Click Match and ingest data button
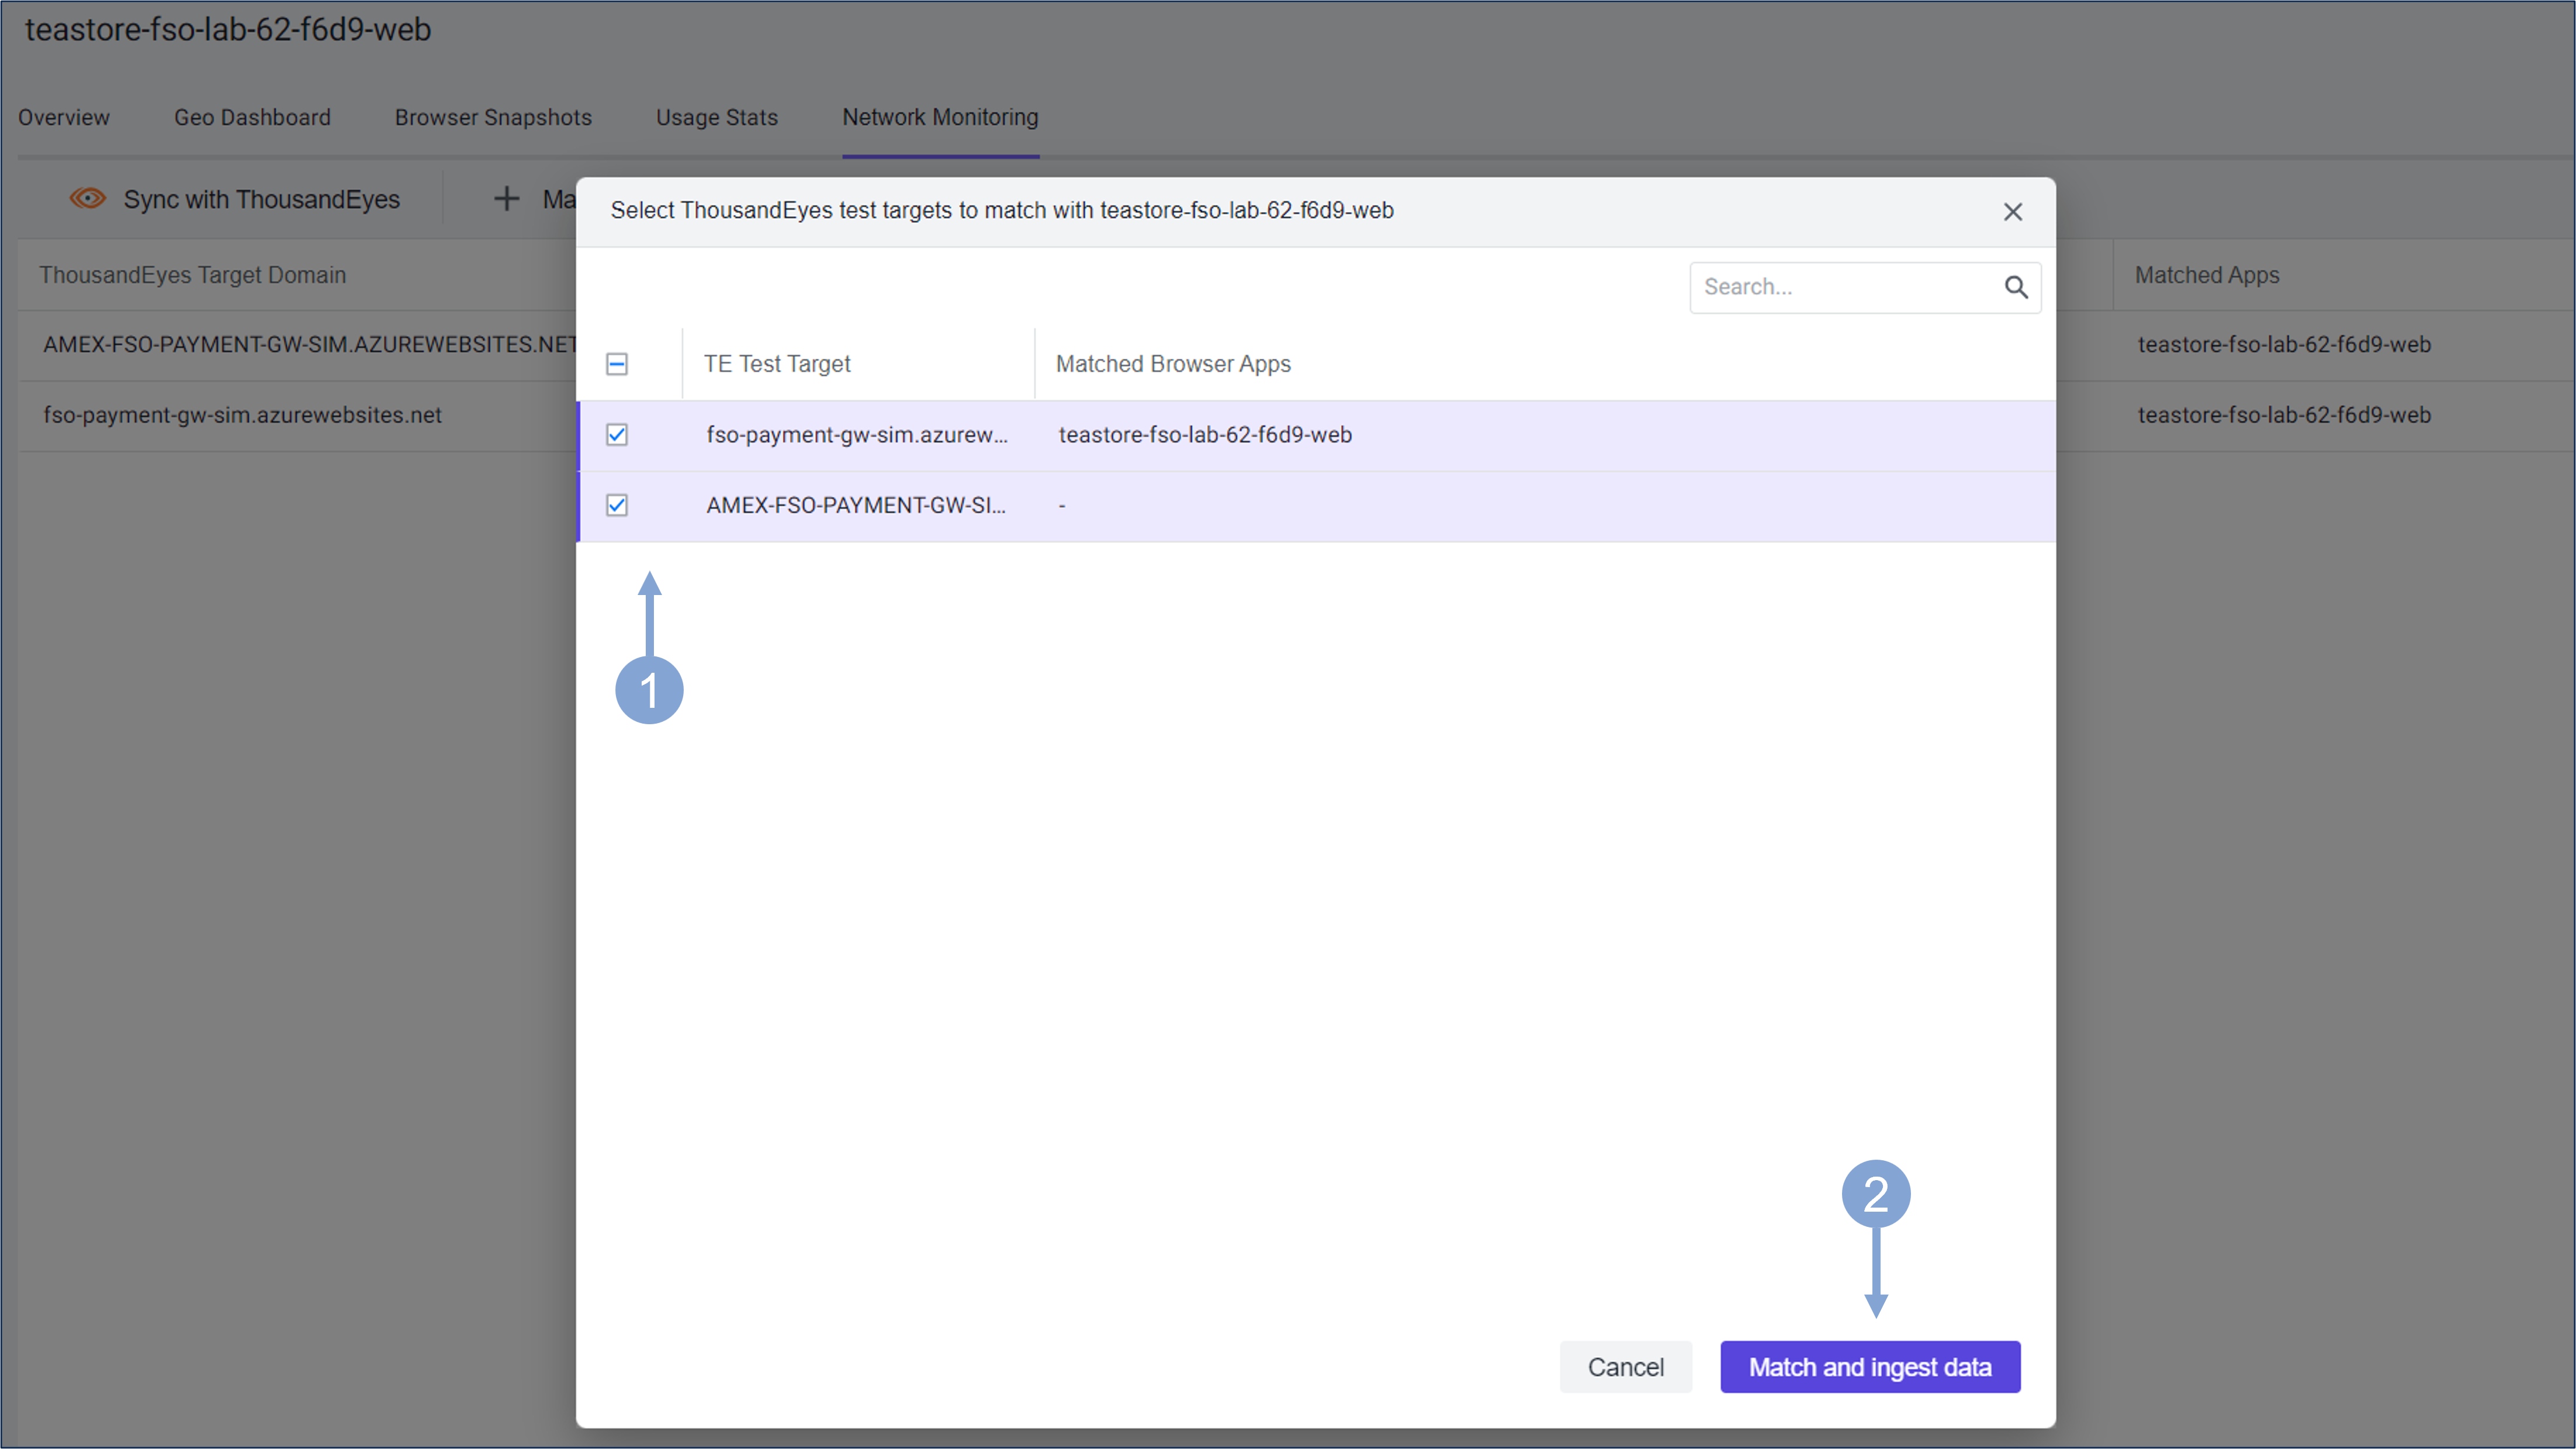Image resolution: width=2576 pixels, height=1449 pixels. [1869, 1366]
